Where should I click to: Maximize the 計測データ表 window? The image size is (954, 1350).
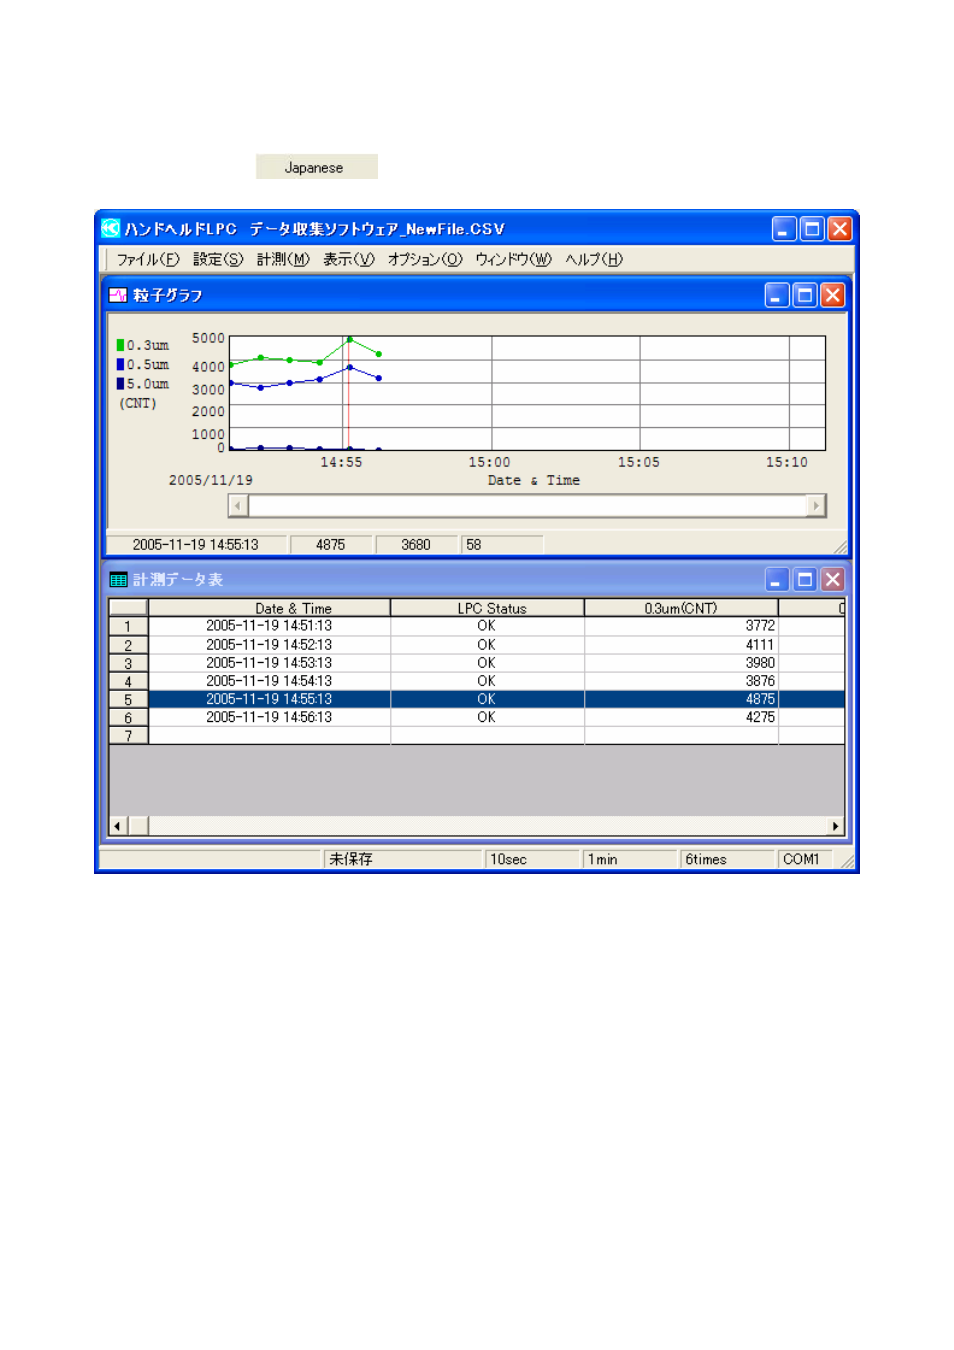click(x=805, y=579)
